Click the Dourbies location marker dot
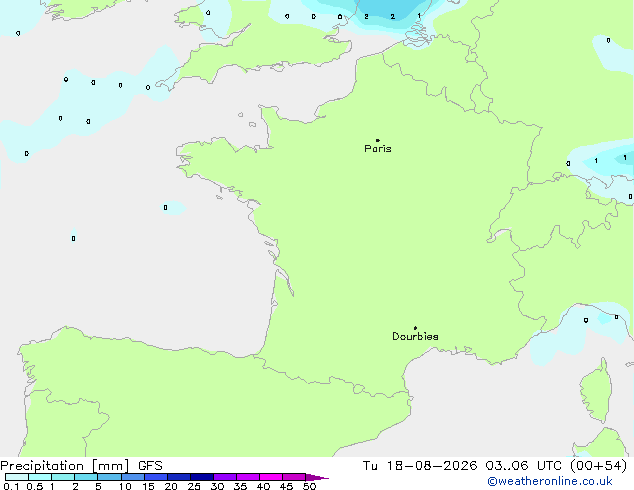The width and height of the screenshot is (634, 490). [x=415, y=328]
